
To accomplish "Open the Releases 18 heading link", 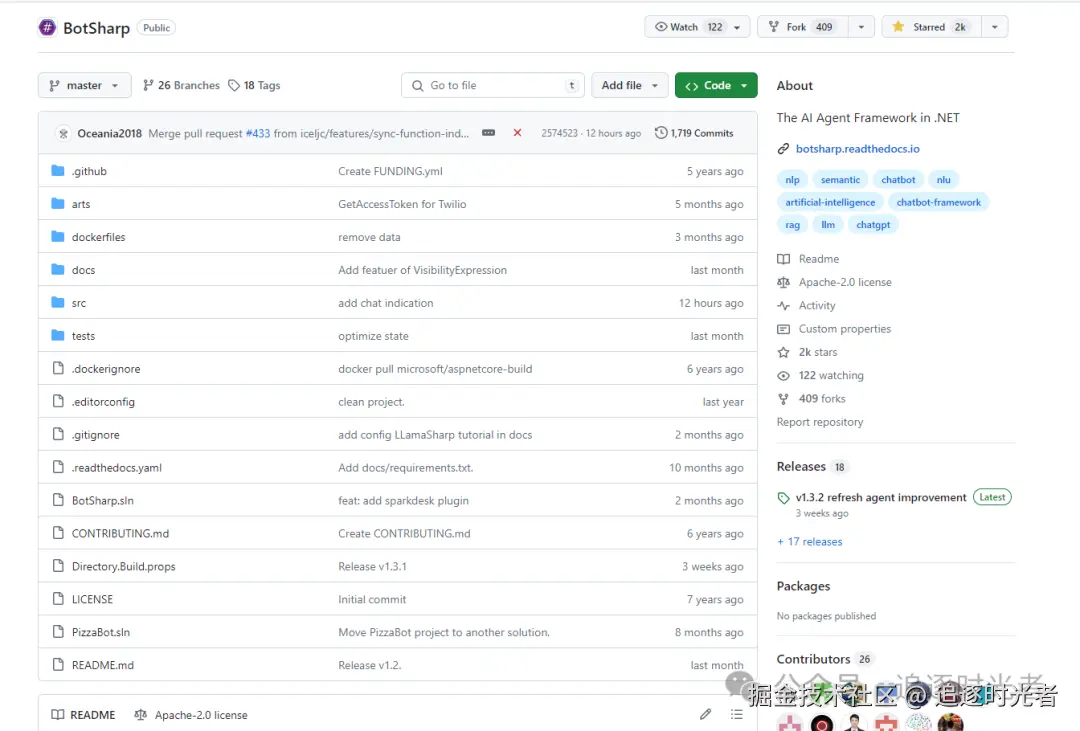I will tap(811, 466).
